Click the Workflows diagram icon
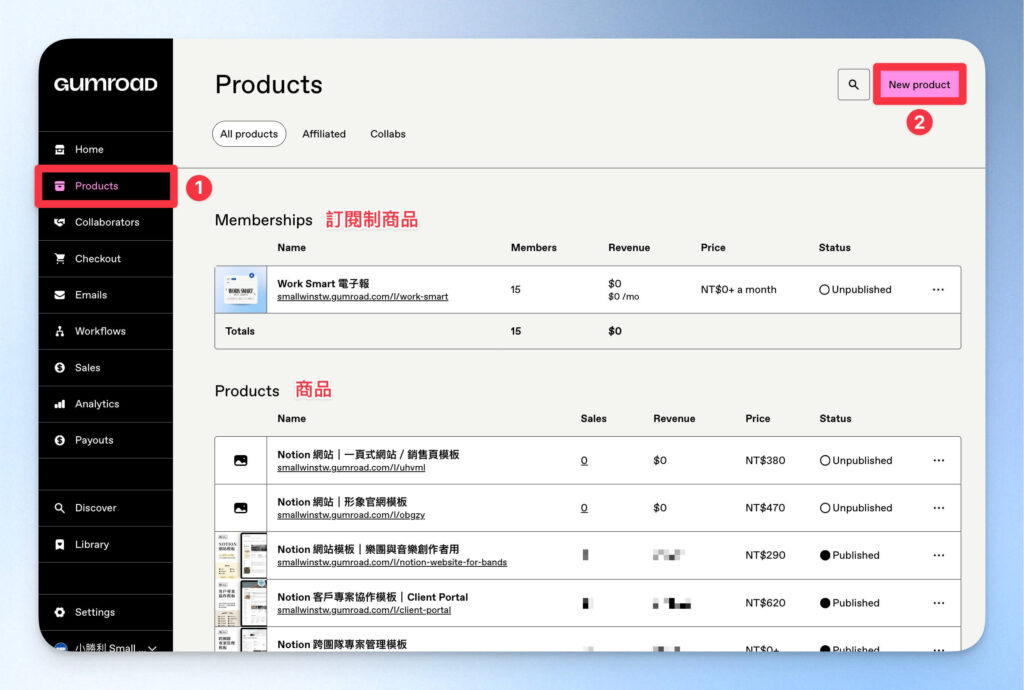The image size is (1024, 690). tap(59, 331)
